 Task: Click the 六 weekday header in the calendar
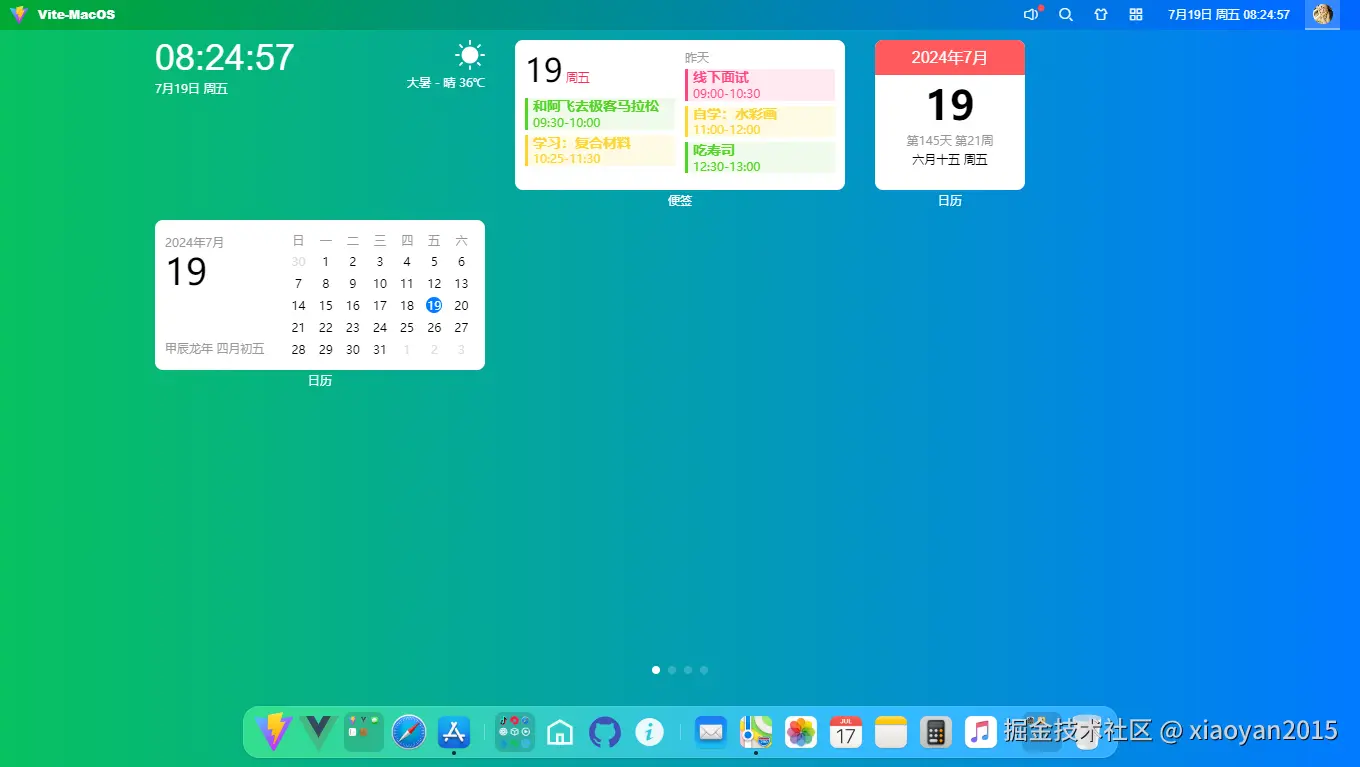[461, 241]
